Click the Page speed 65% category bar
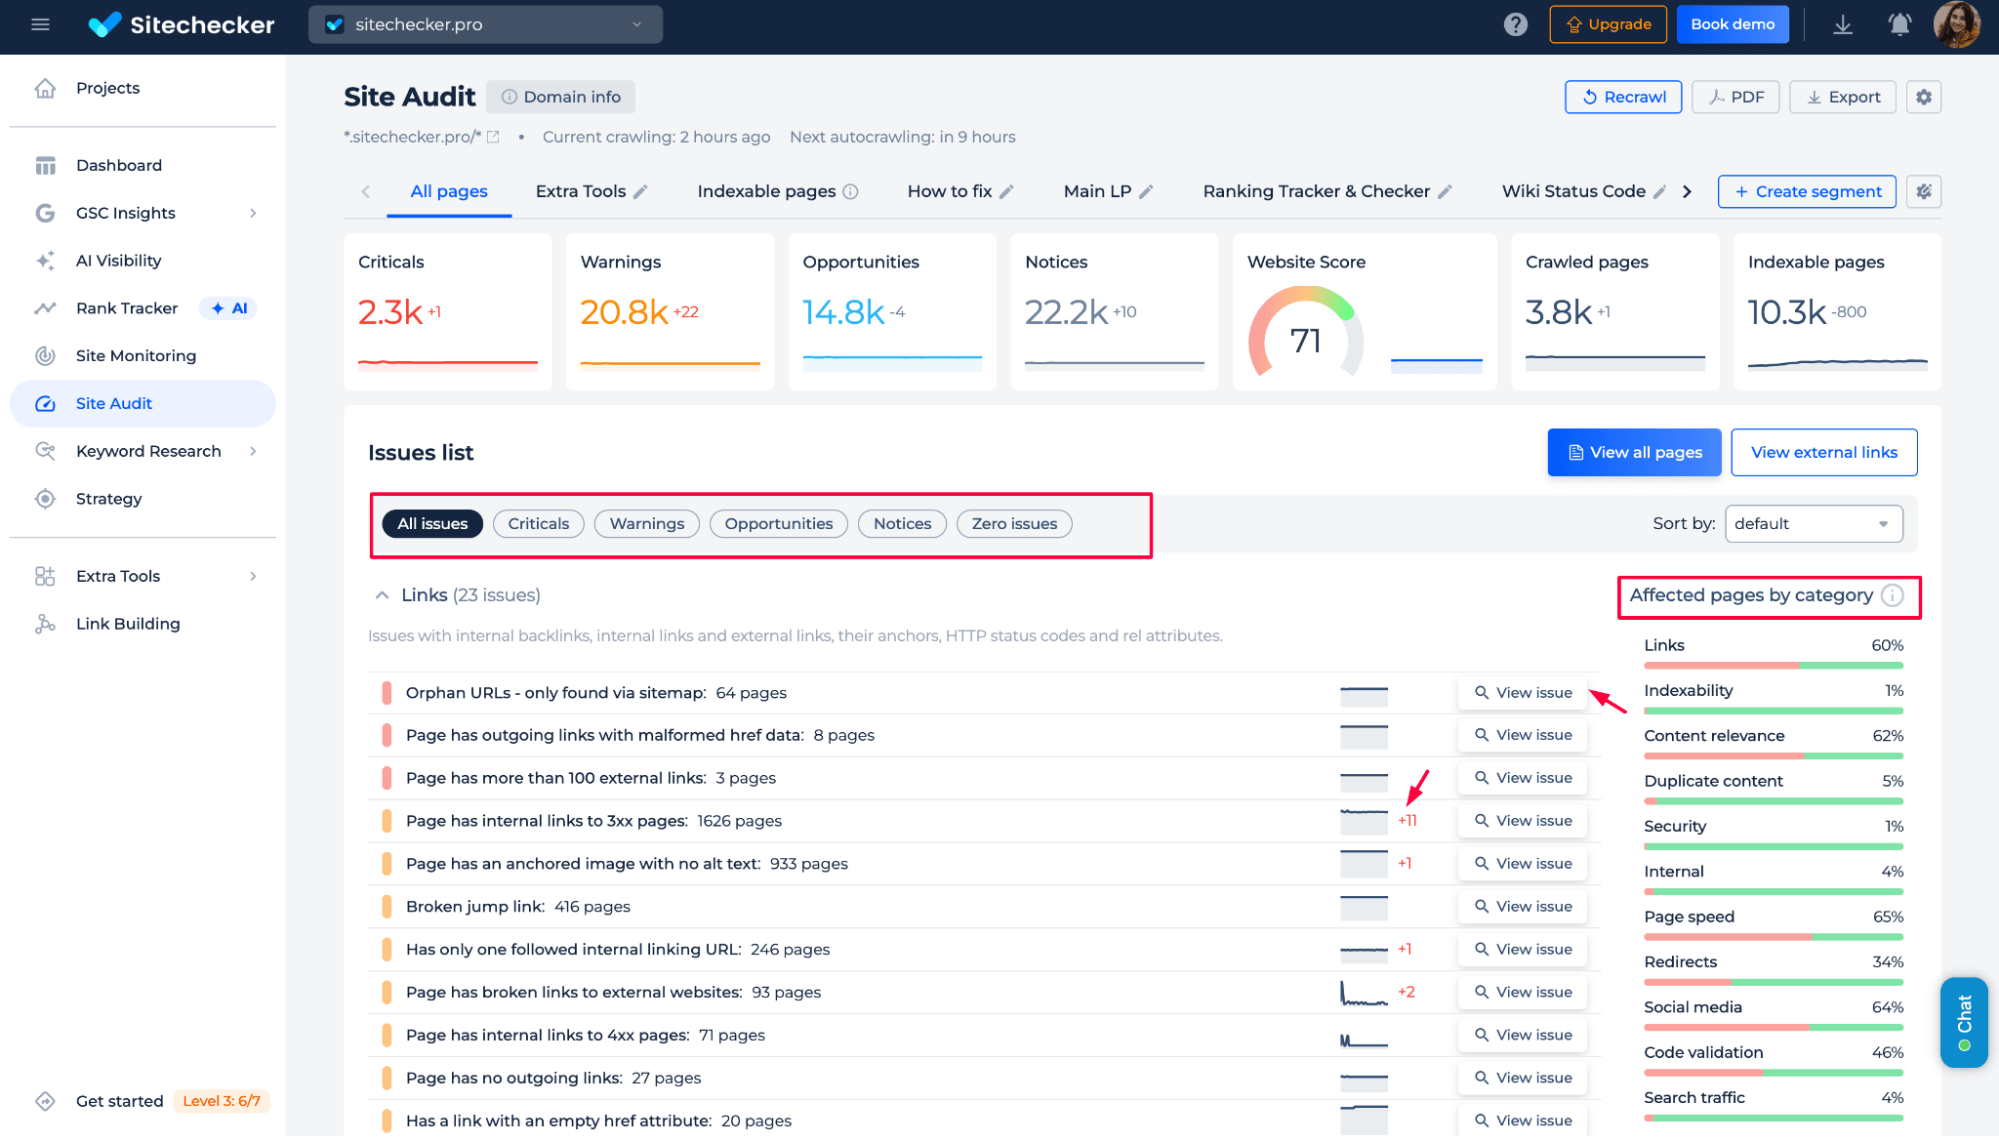This screenshot has width=1999, height=1137. [x=1773, y=937]
